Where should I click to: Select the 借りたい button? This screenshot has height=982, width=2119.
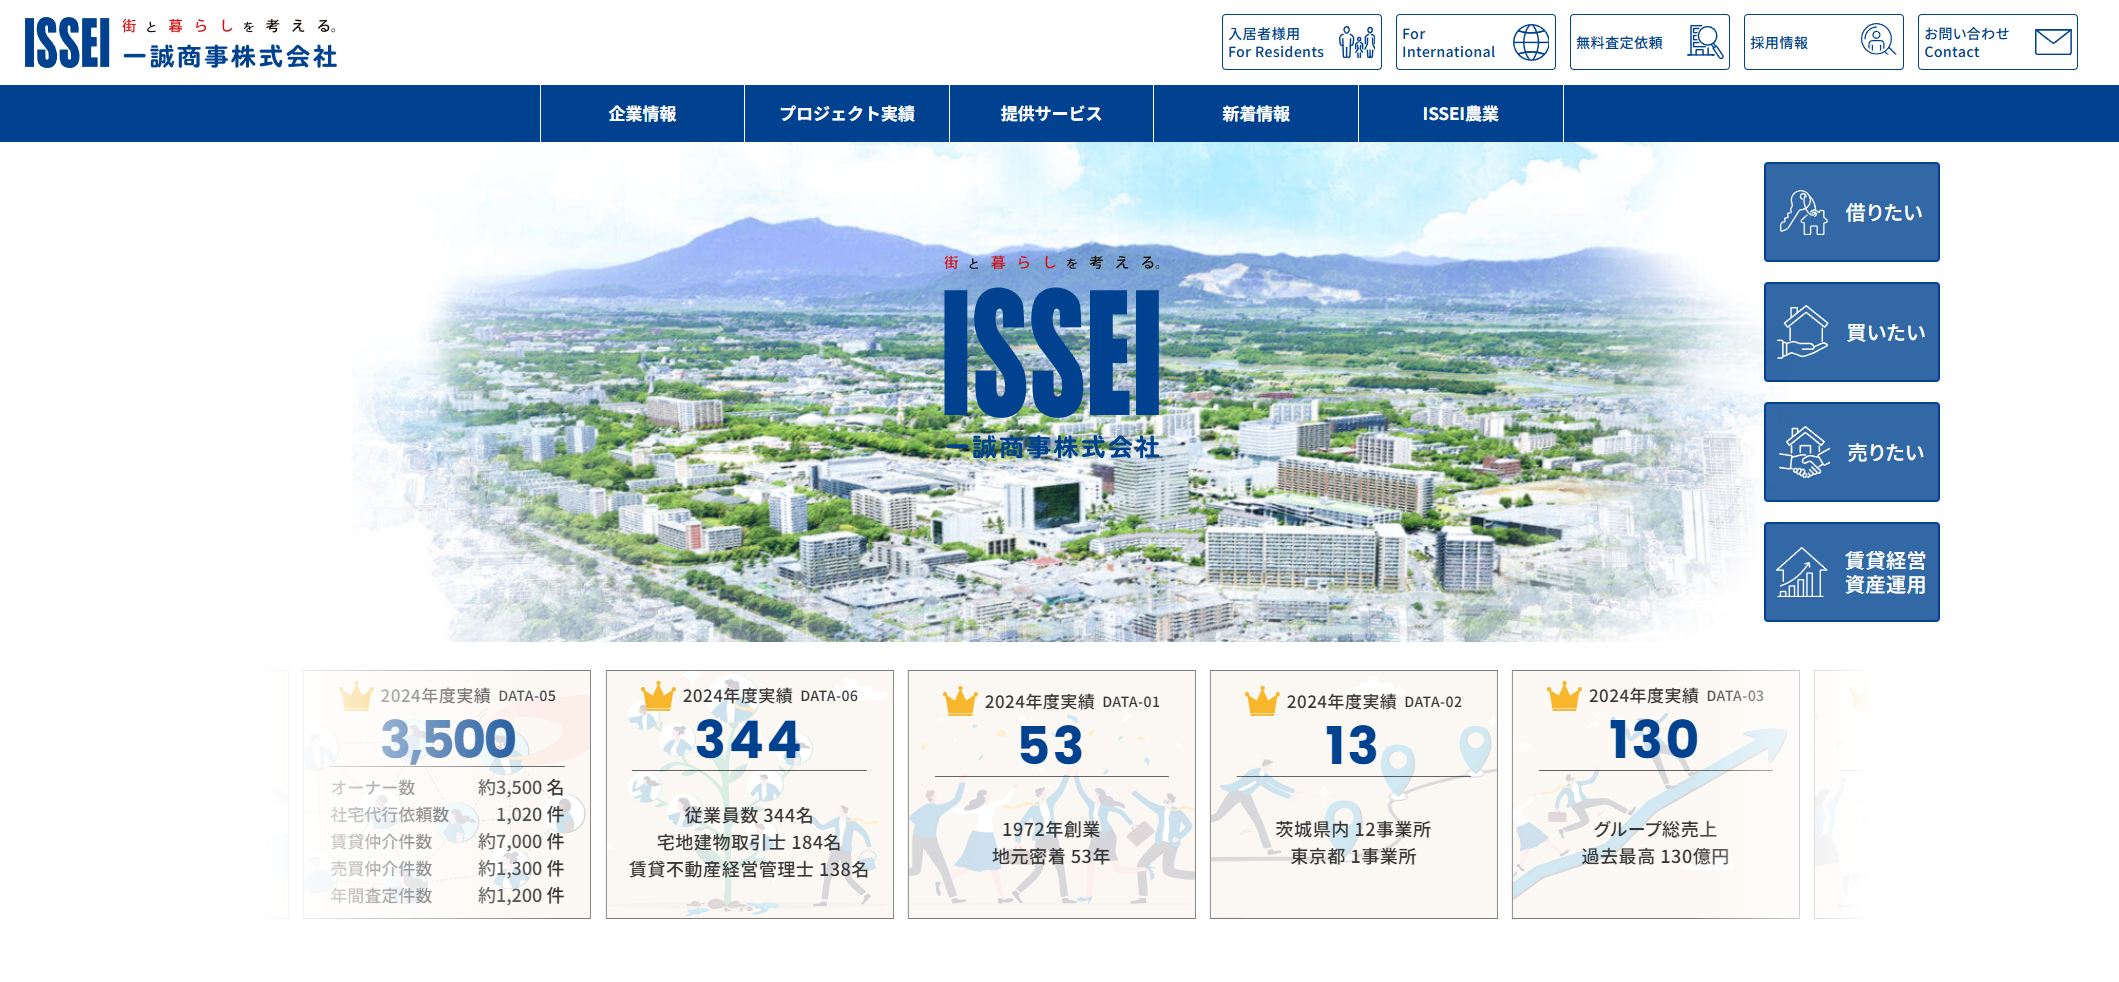(x=1852, y=212)
